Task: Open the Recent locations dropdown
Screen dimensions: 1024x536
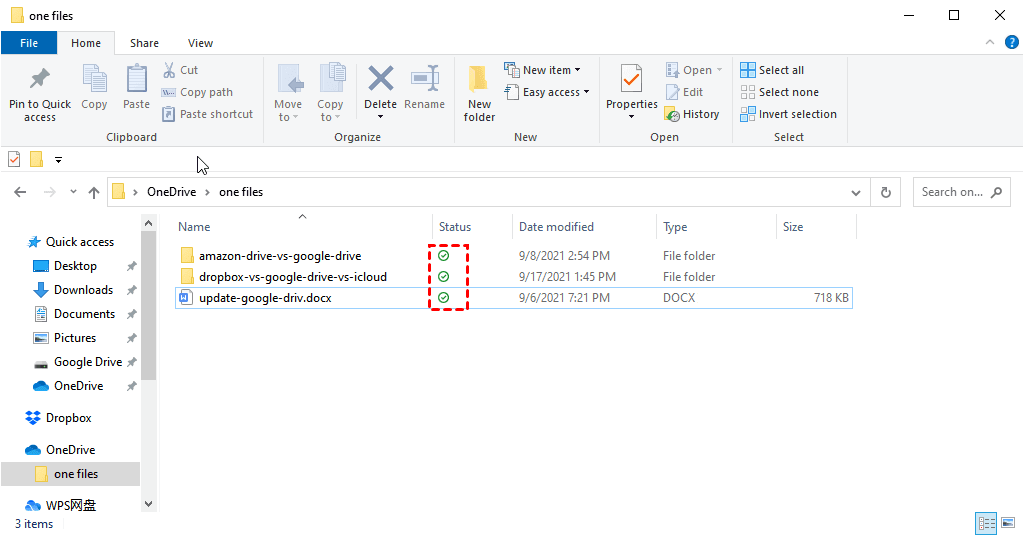Action: 73,192
